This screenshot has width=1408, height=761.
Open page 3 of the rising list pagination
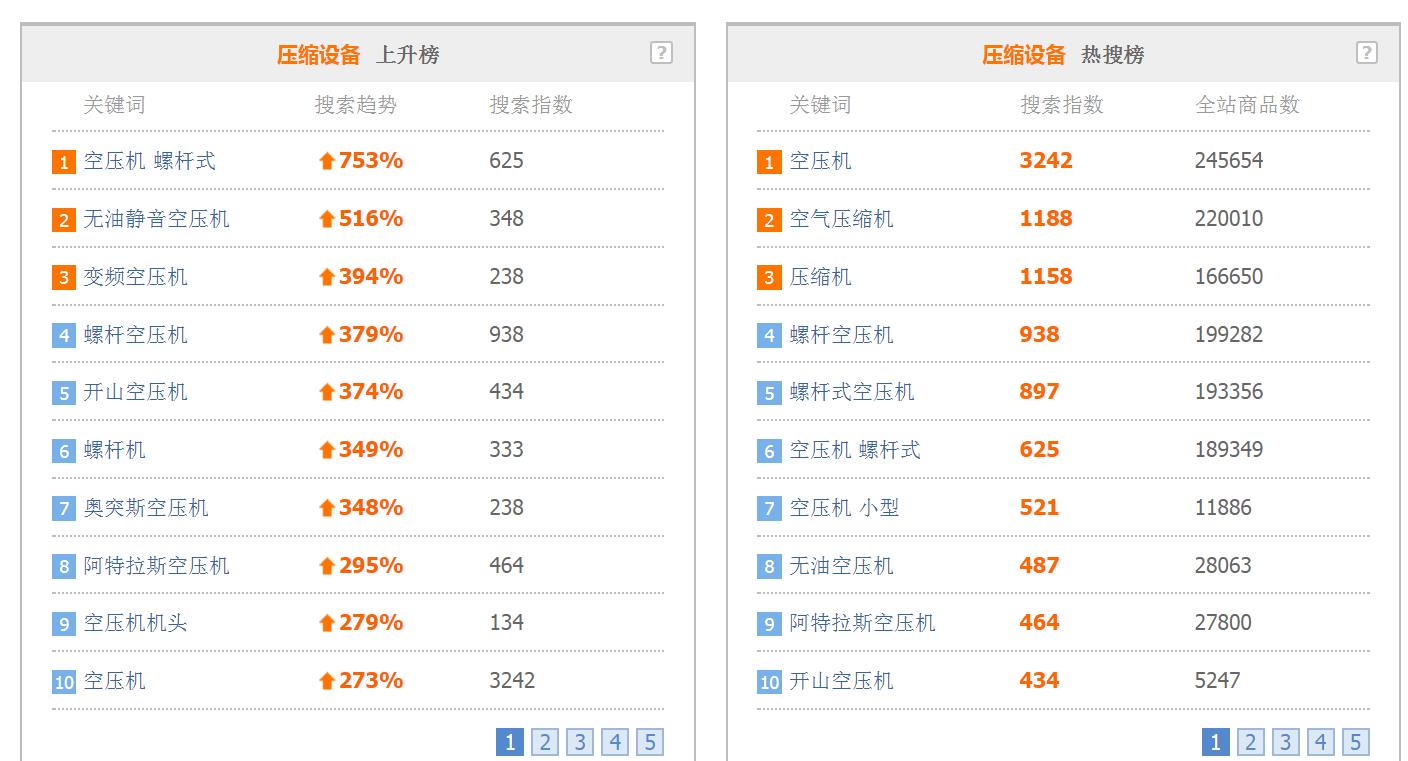pyautogui.click(x=580, y=742)
